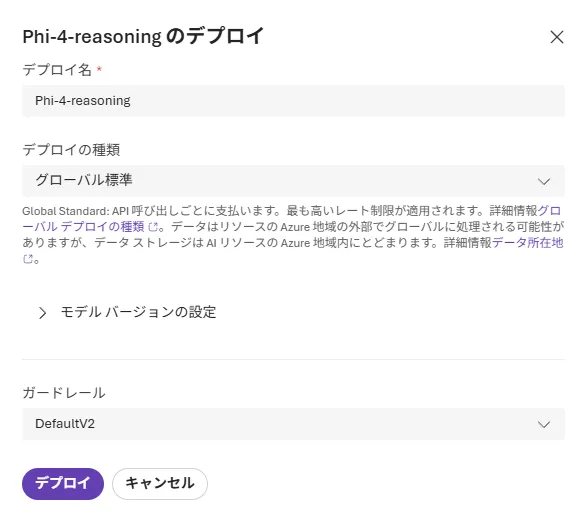
Task: Click the デプロイの種類 label text
Action: (71, 150)
